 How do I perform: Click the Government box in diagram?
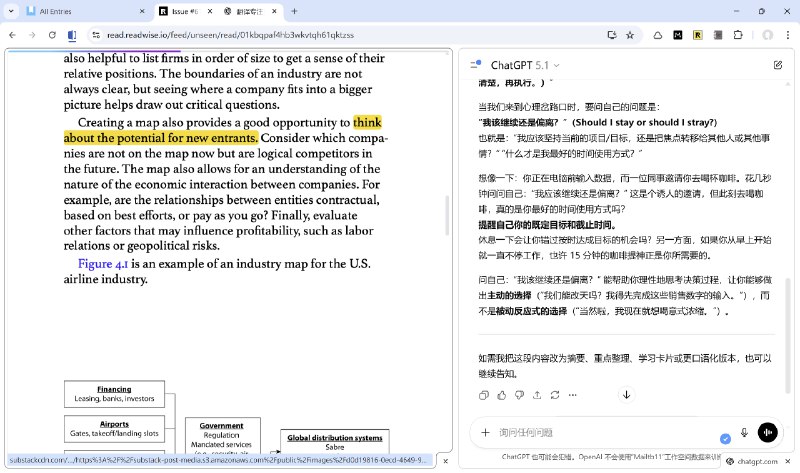coord(222,435)
